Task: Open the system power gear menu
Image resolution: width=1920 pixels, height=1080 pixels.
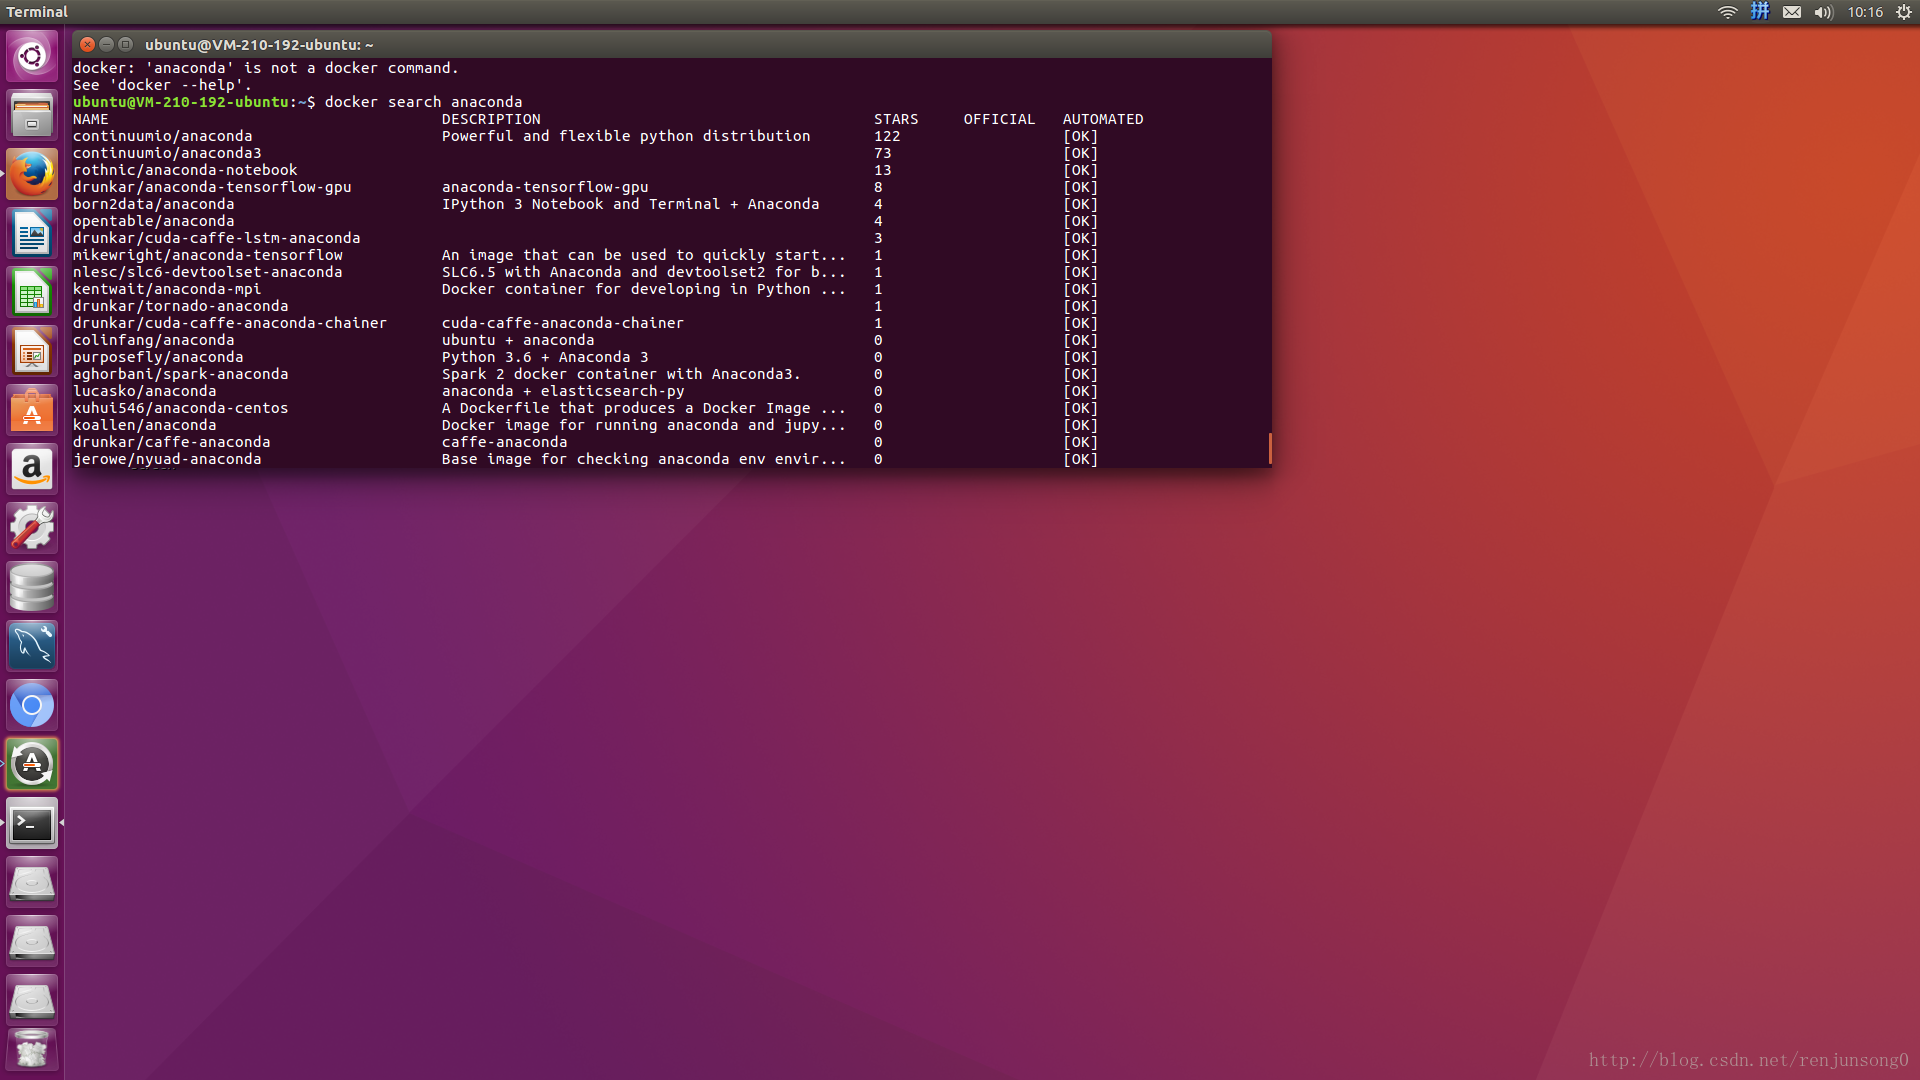Action: (1904, 12)
